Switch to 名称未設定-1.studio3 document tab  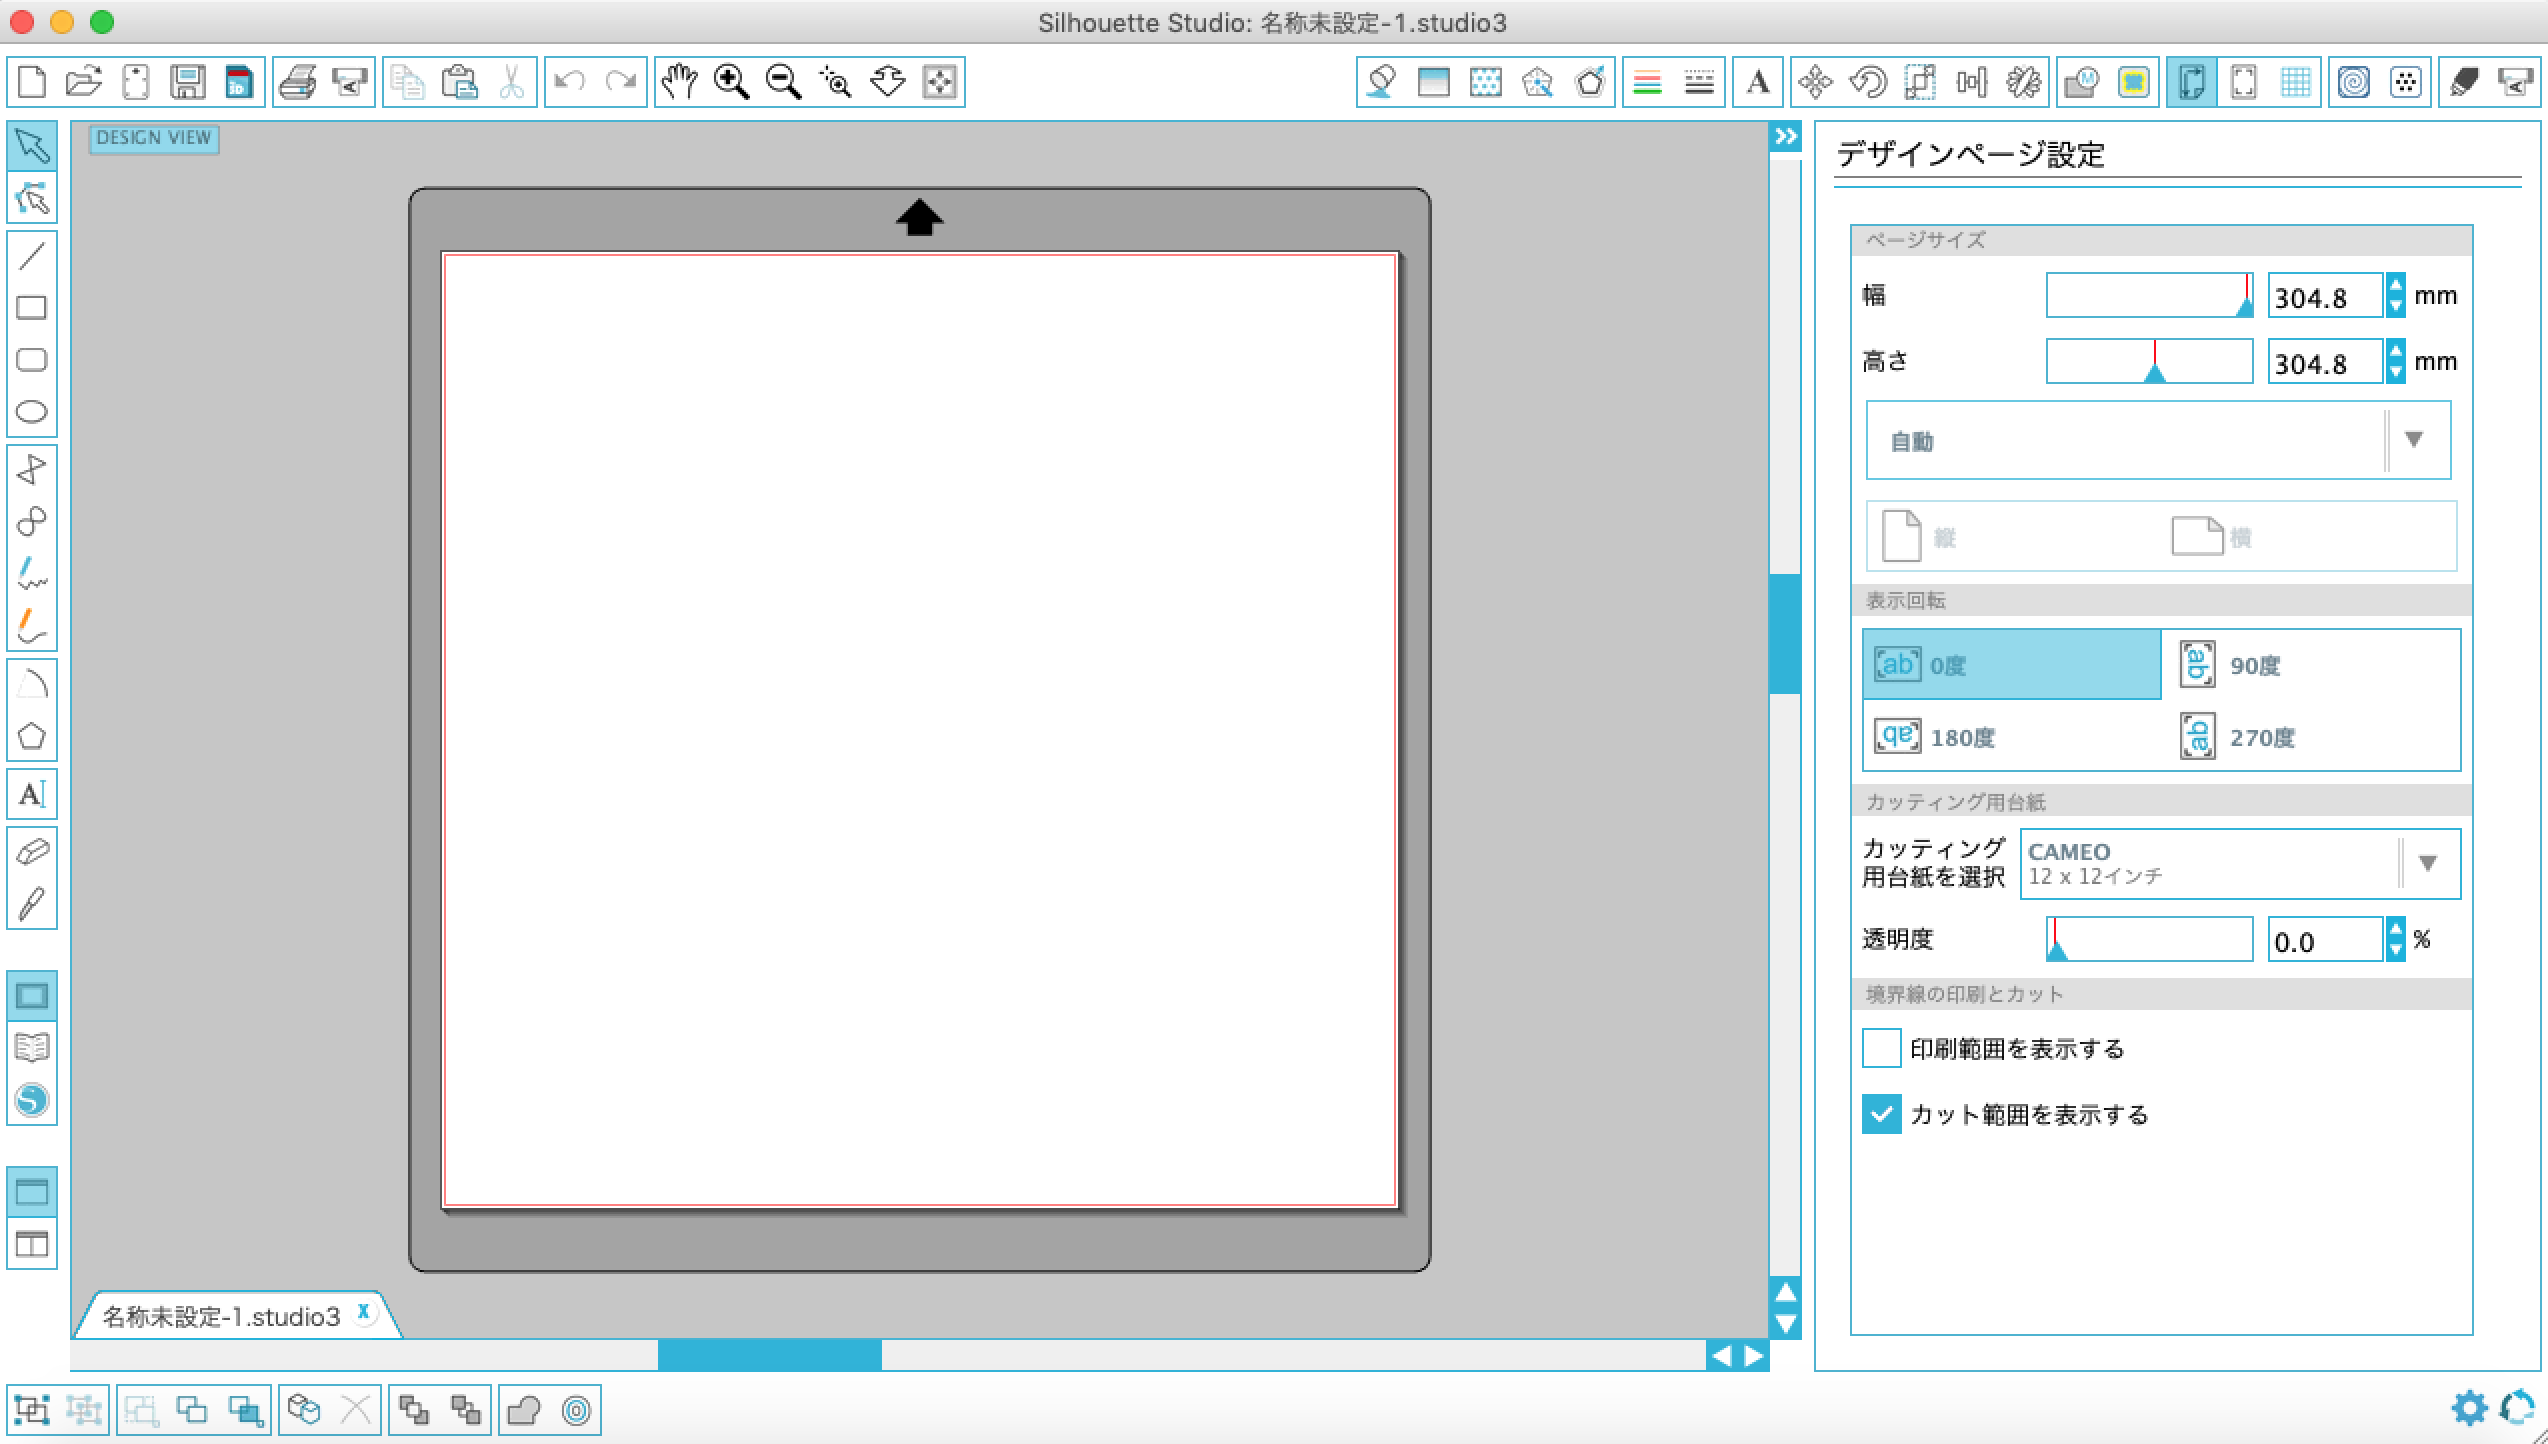click(x=222, y=1317)
